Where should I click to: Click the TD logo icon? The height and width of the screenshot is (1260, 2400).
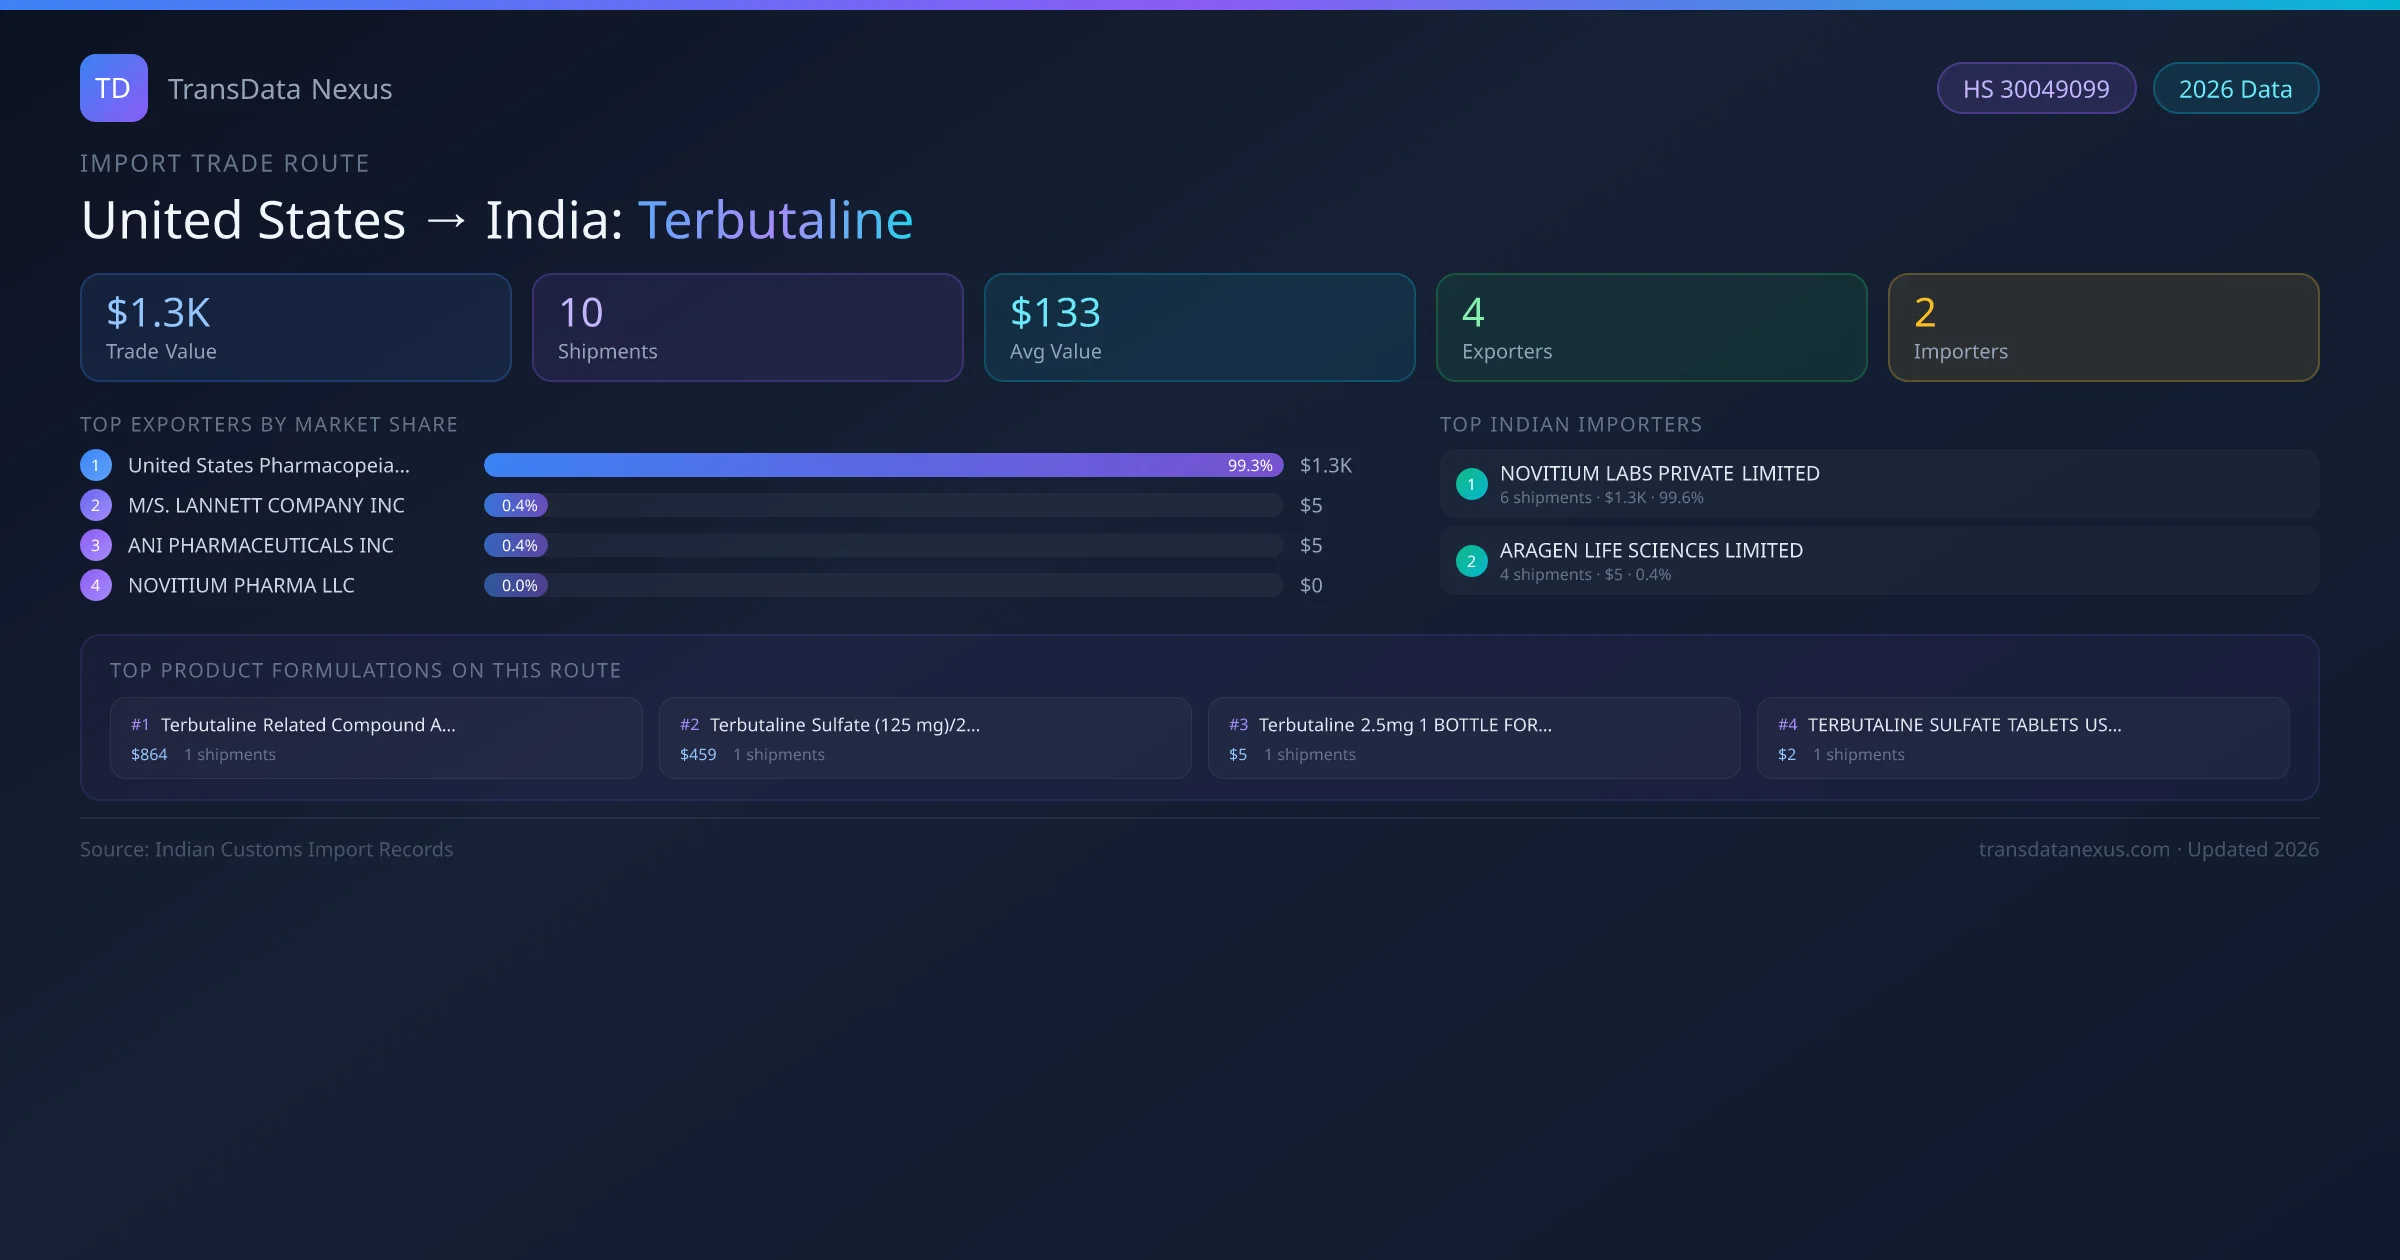(x=113, y=88)
